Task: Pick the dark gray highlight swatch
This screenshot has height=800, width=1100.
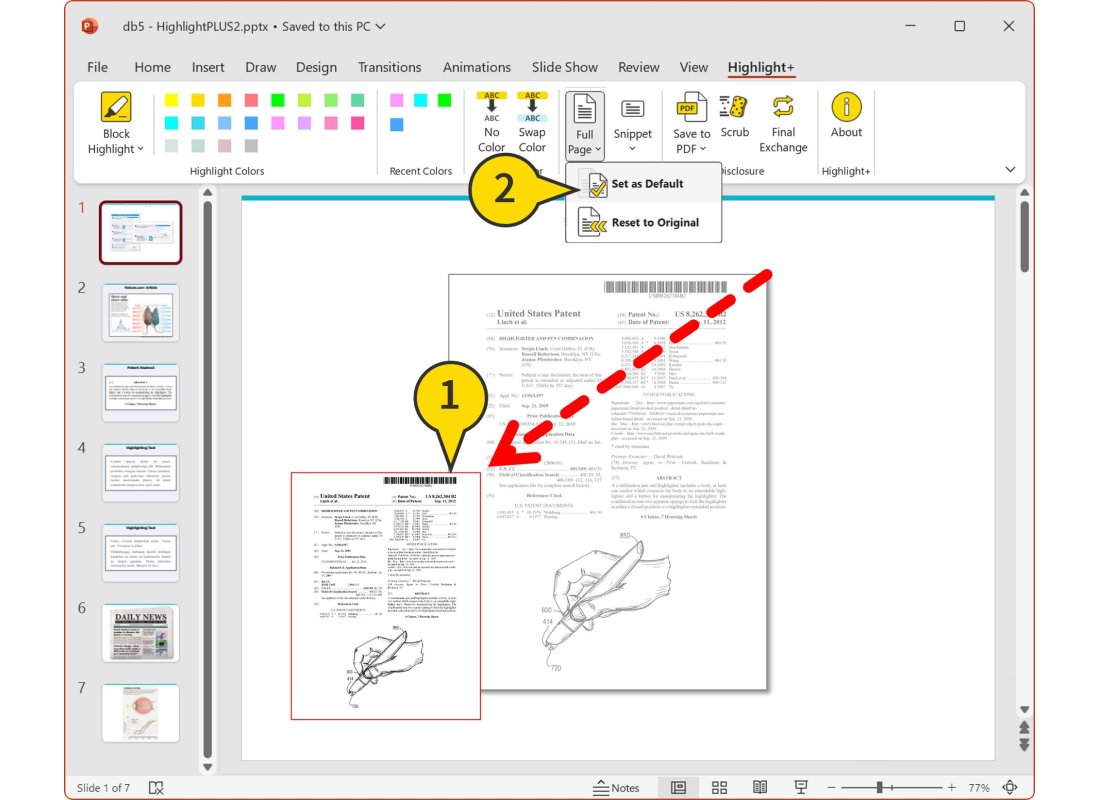Action: (251, 146)
